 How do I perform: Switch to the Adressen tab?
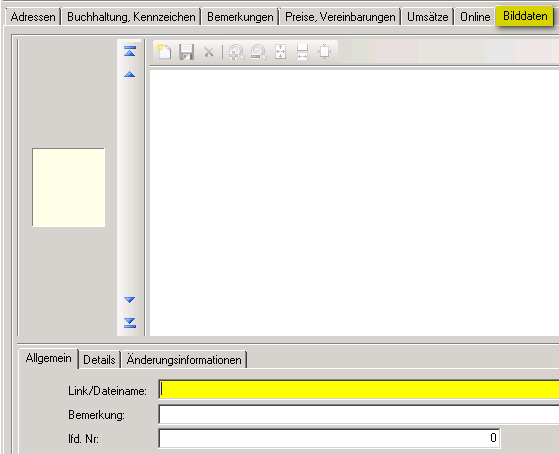(x=33, y=17)
